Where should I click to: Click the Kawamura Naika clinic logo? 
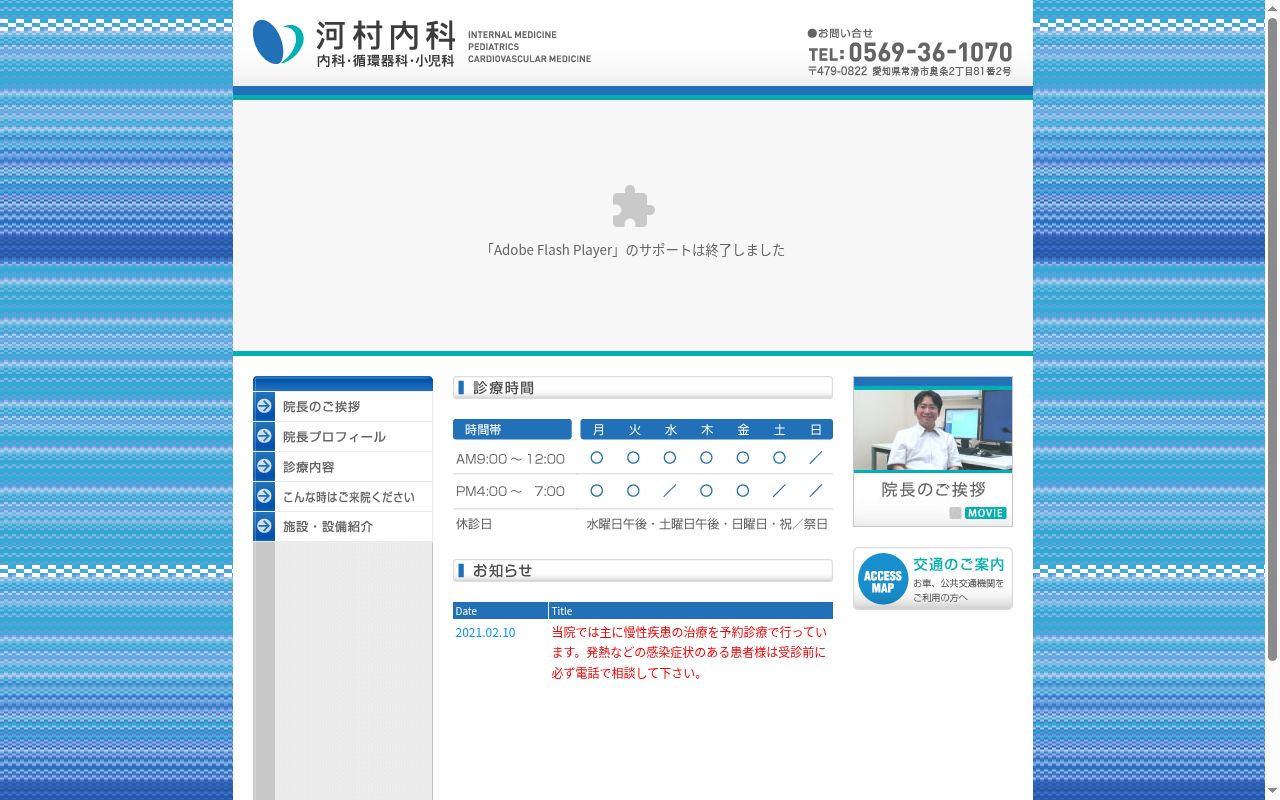coord(354,44)
